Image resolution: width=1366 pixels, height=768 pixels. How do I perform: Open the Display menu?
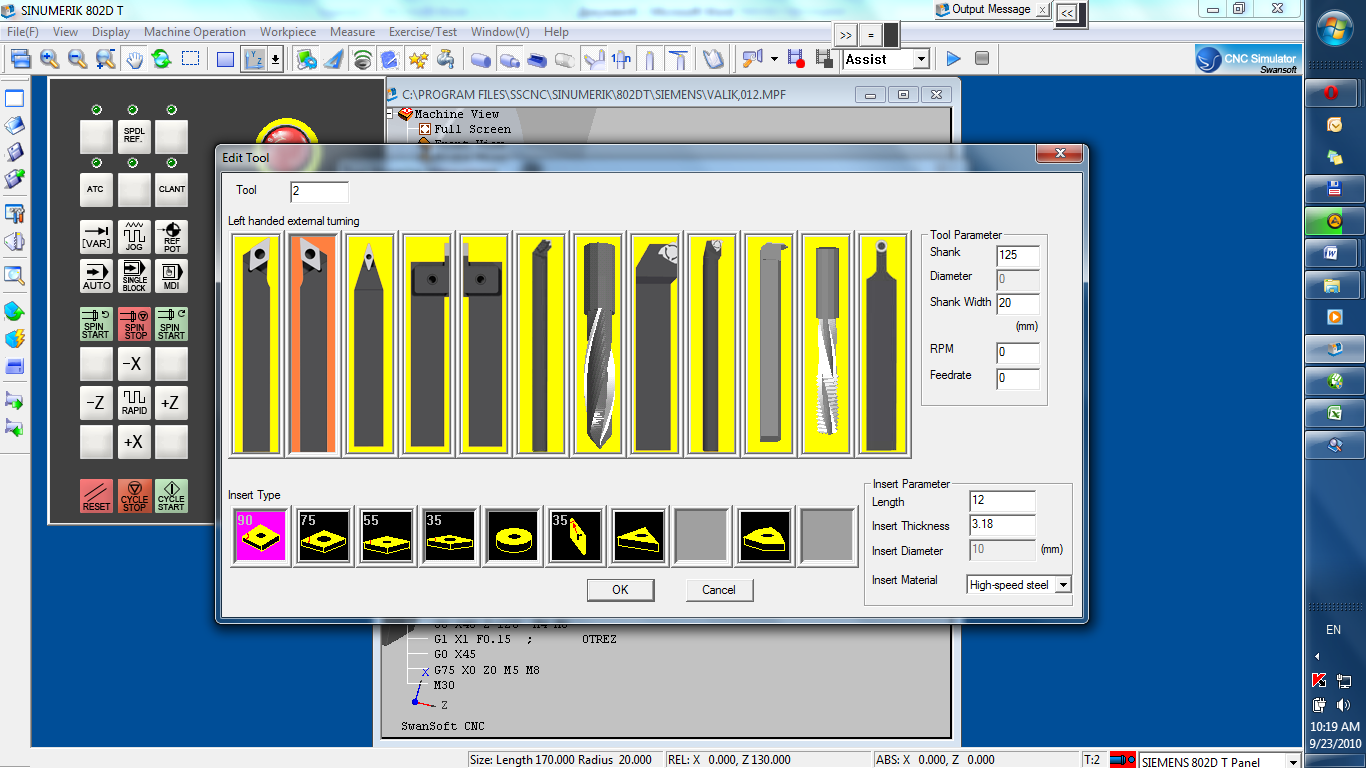[x=111, y=32]
